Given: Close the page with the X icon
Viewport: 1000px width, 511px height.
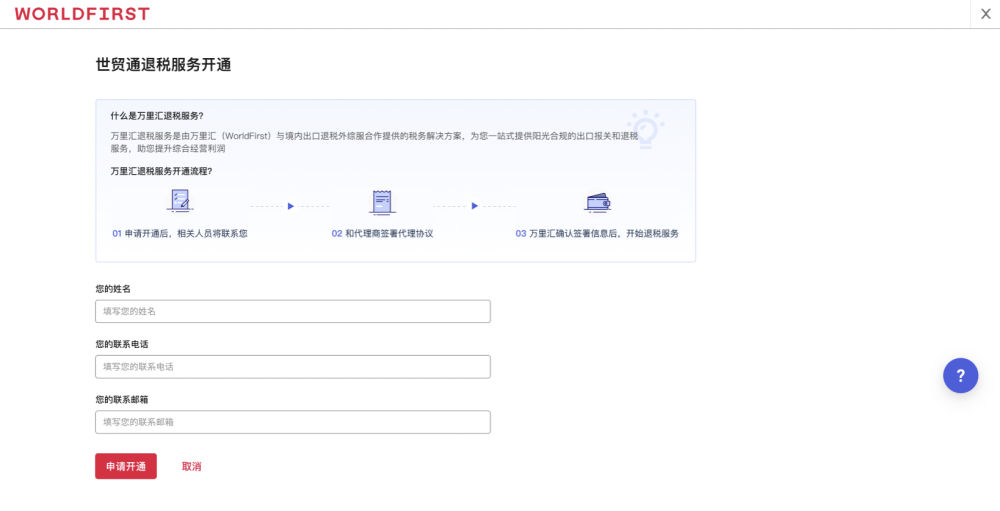Looking at the screenshot, I should [x=985, y=14].
